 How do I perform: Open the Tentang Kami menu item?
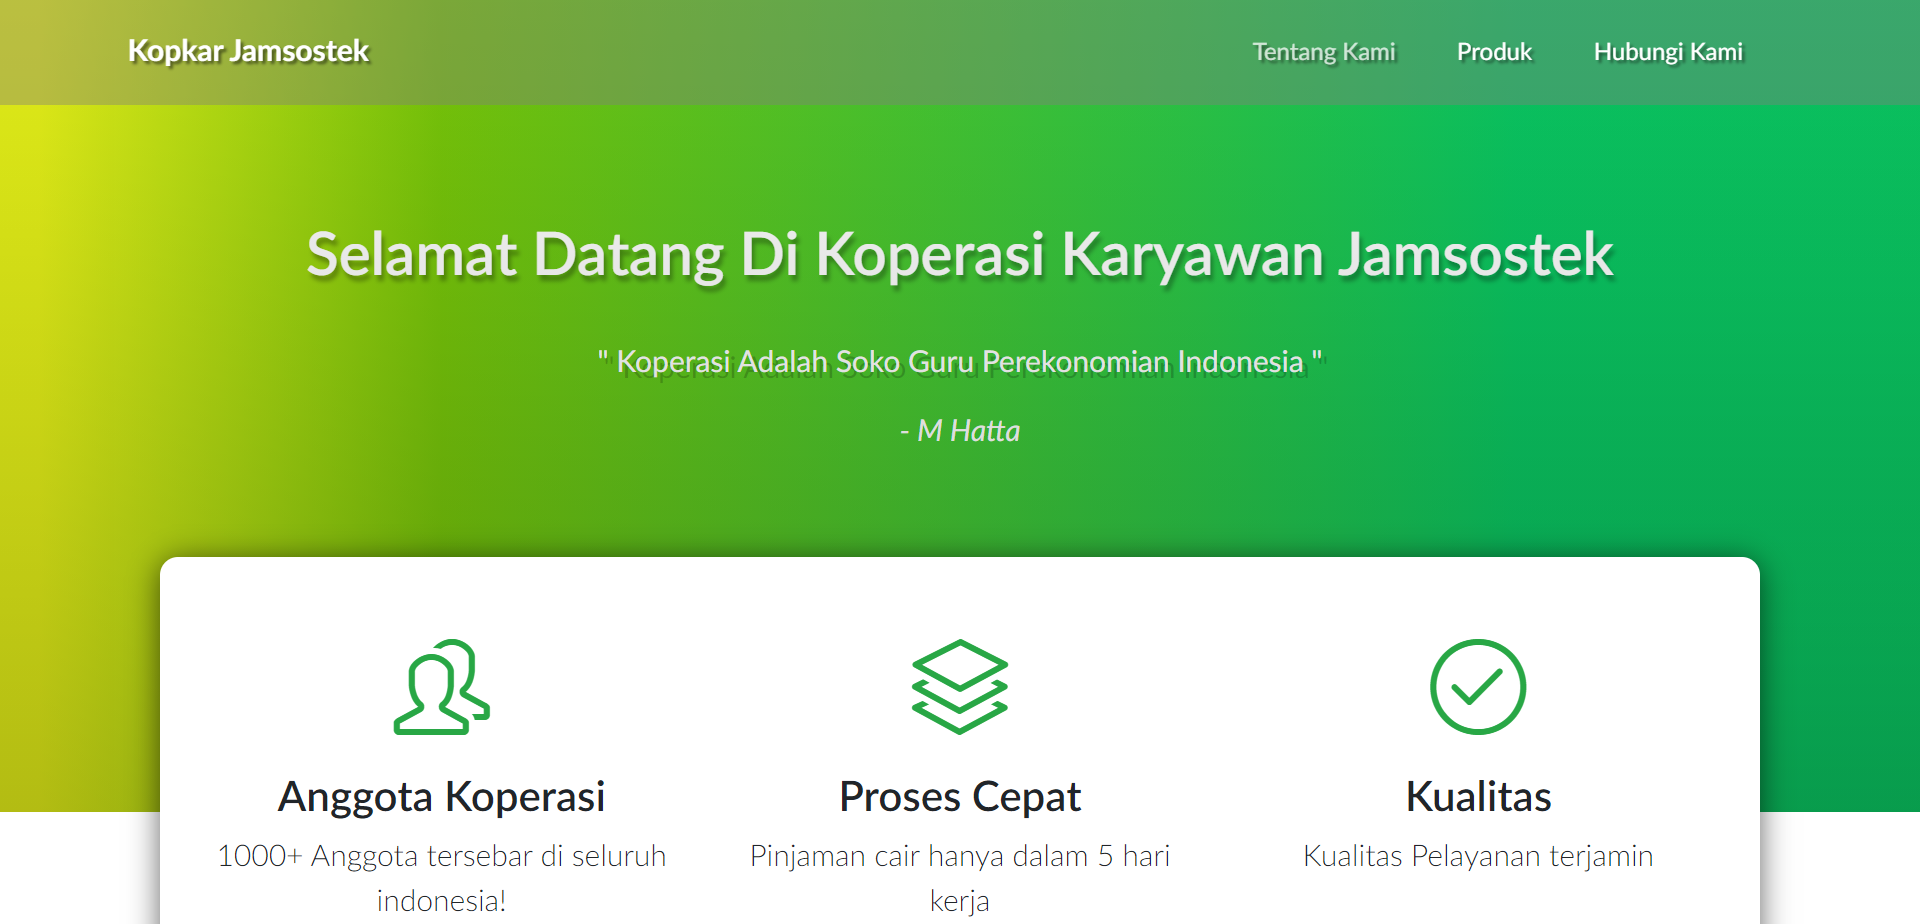pyautogui.click(x=1323, y=51)
